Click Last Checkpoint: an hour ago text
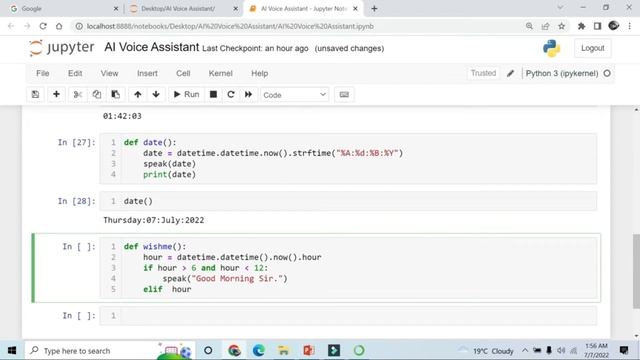 coord(256,48)
